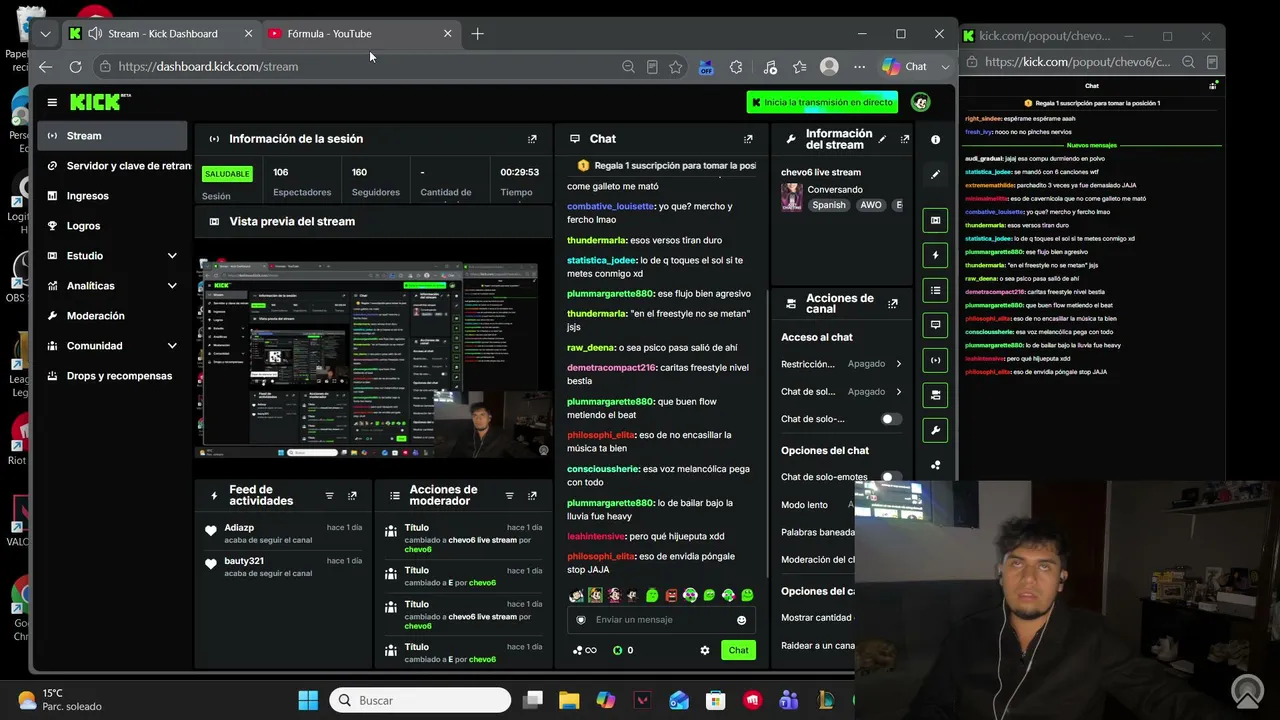This screenshot has height=720, width=1280.
Task: Select the Spanish stream tag
Action: click(x=829, y=205)
